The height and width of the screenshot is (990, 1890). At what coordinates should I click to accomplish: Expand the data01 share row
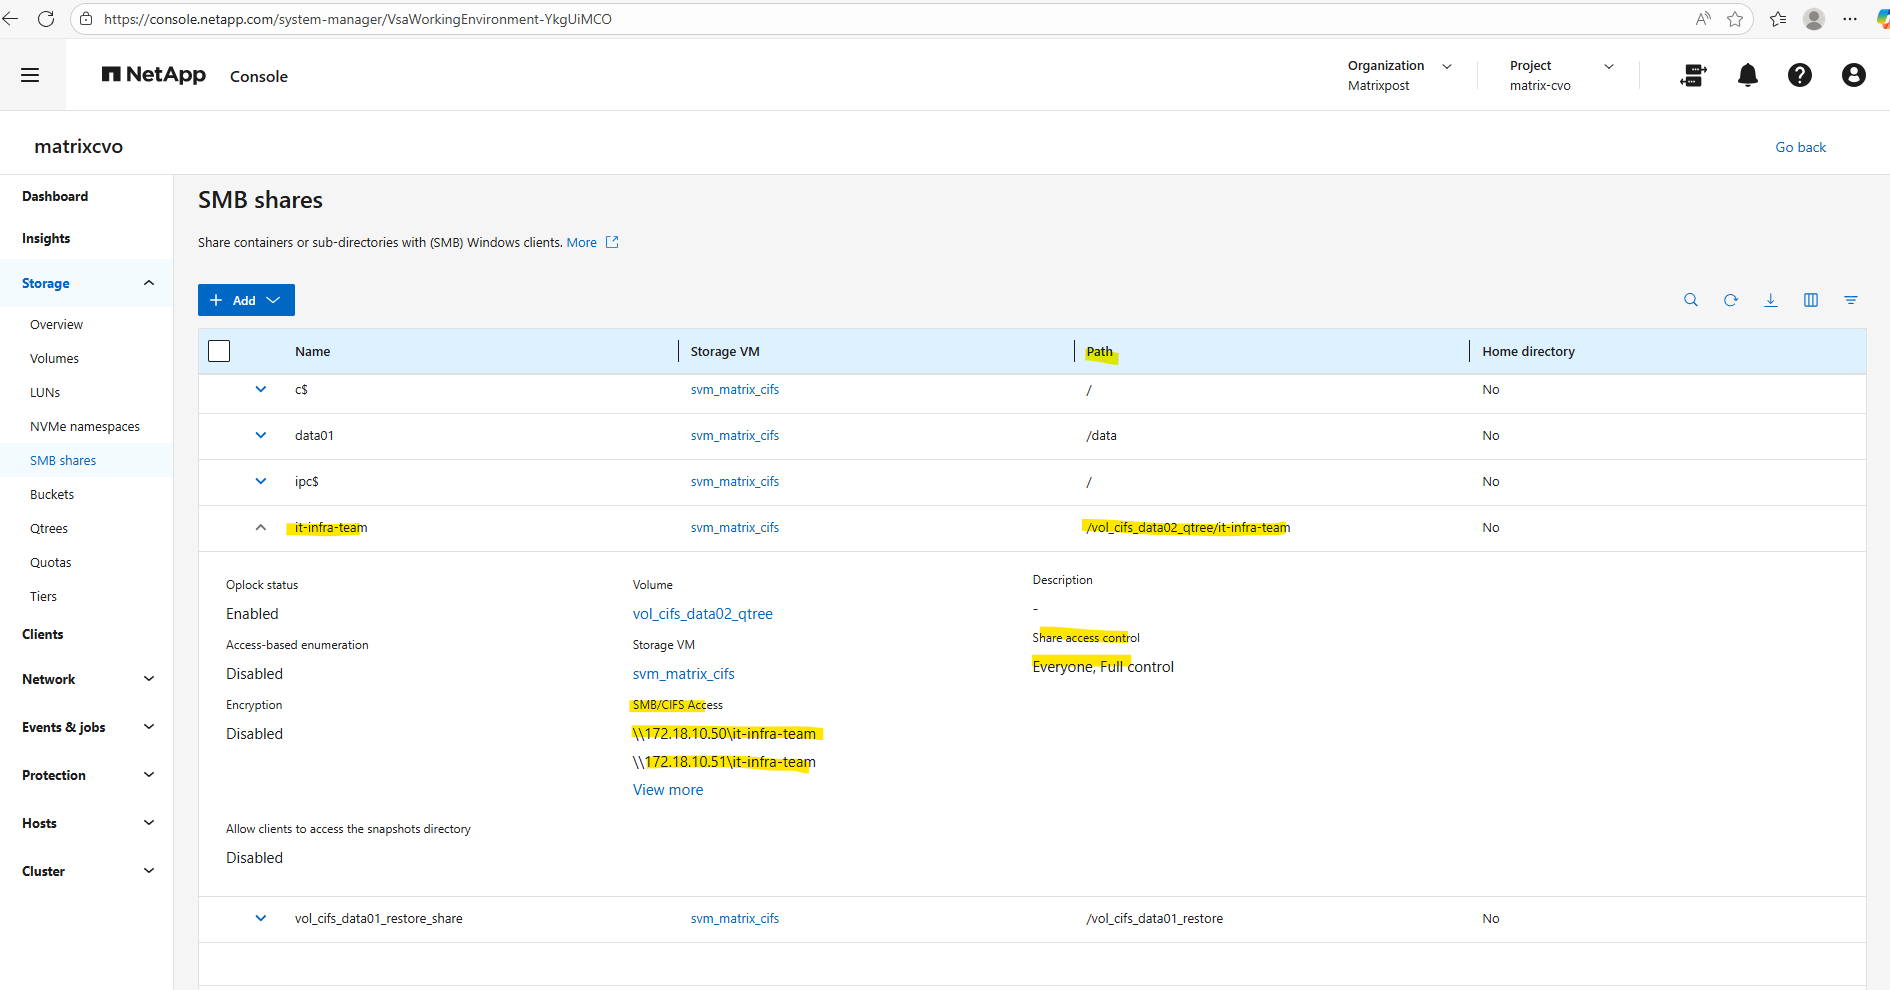261,435
